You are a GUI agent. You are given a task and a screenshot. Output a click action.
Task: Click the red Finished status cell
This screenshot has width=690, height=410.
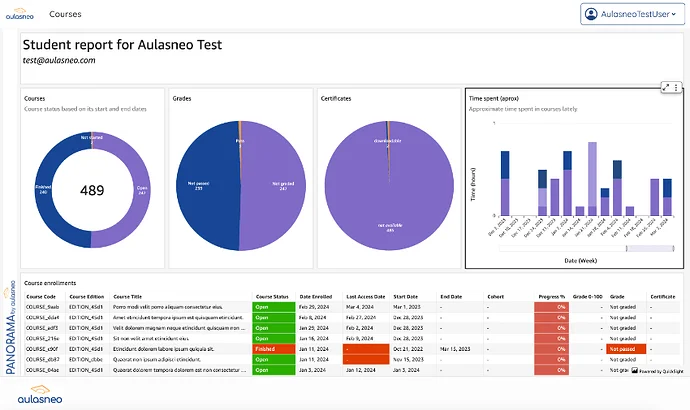(274, 348)
